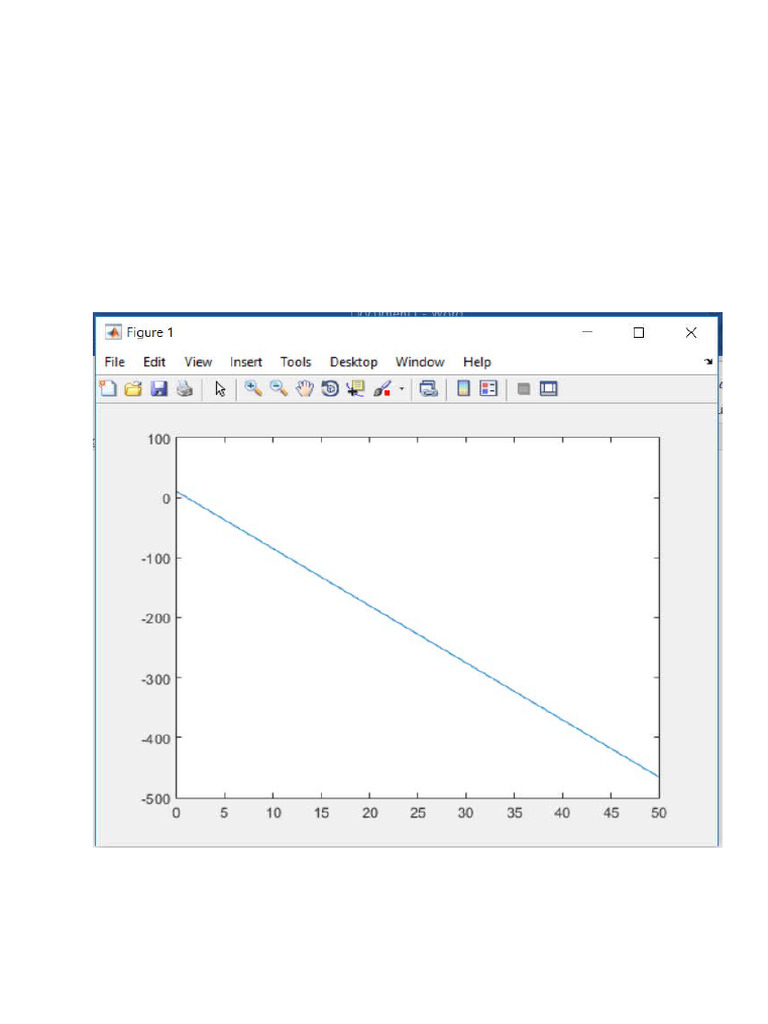This screenshot has width=768, height=1024.
Task: Click the Show Plot Tools icon
Action: [549, 389]
